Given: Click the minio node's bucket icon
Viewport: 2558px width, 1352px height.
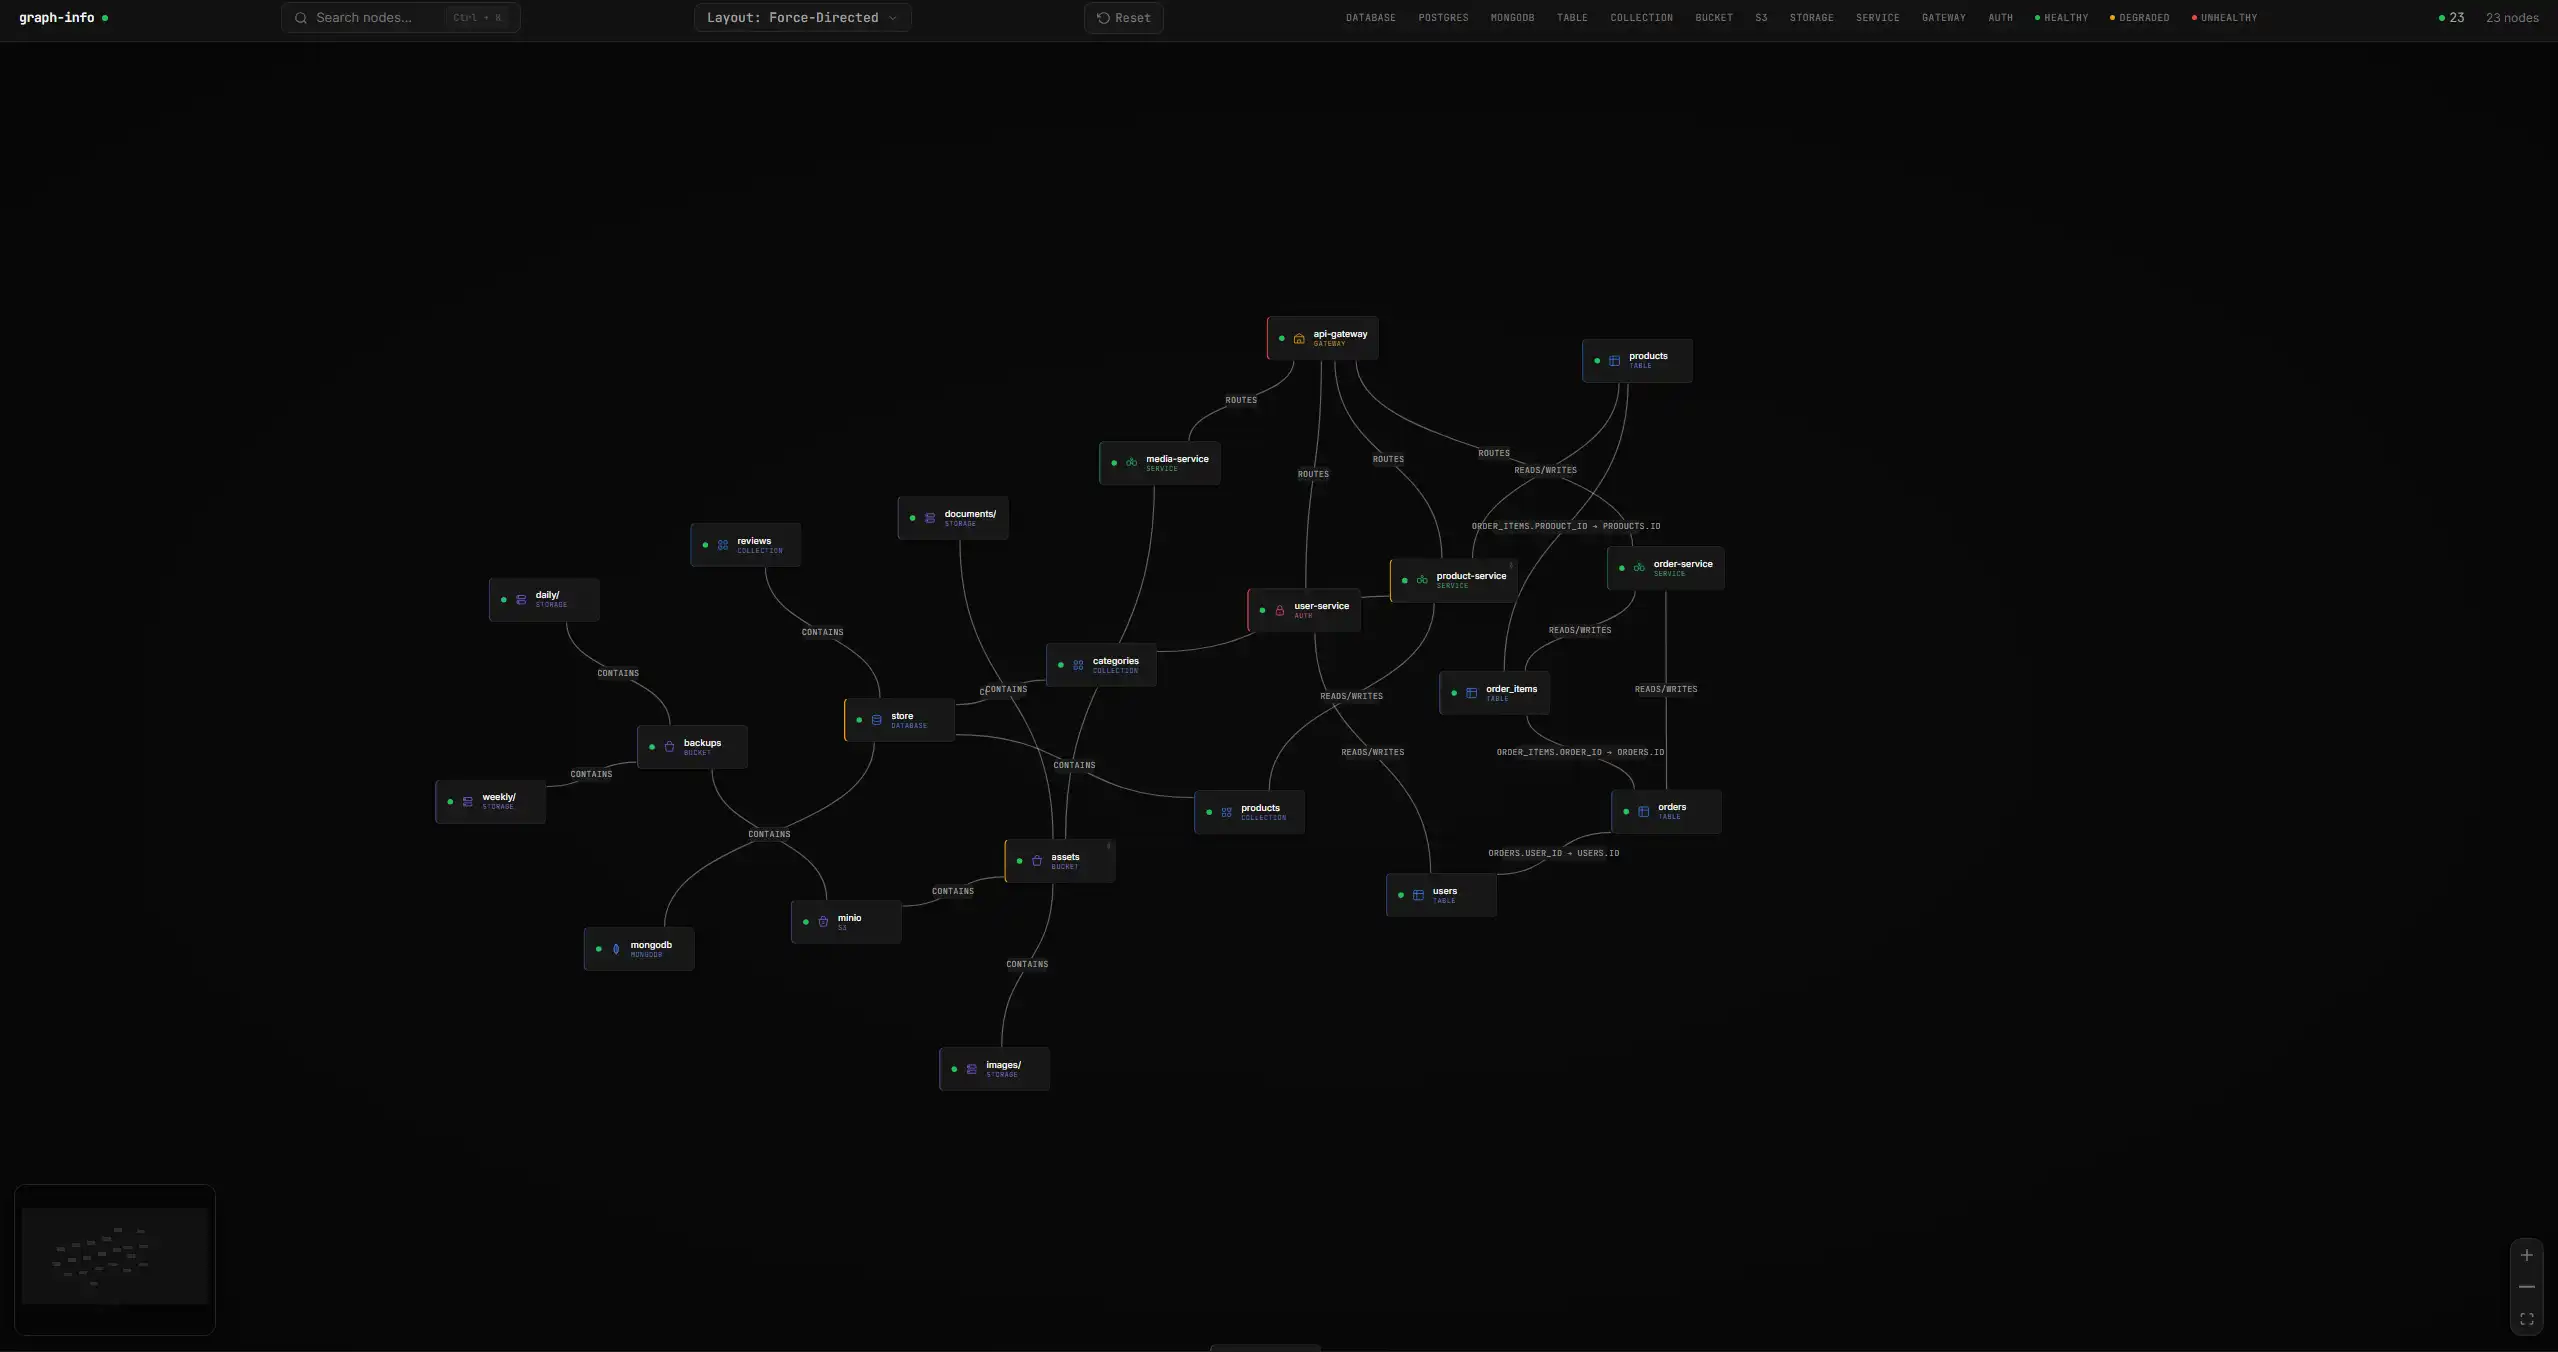Looking at the screenshot, I should click(823, 922).
